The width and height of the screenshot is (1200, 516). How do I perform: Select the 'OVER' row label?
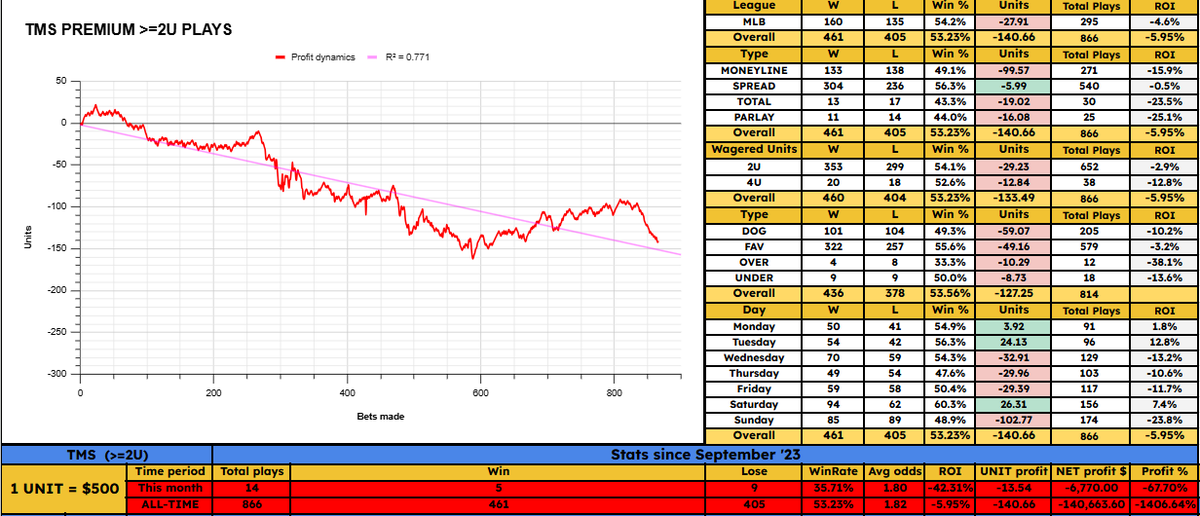(x=754, y=262)
